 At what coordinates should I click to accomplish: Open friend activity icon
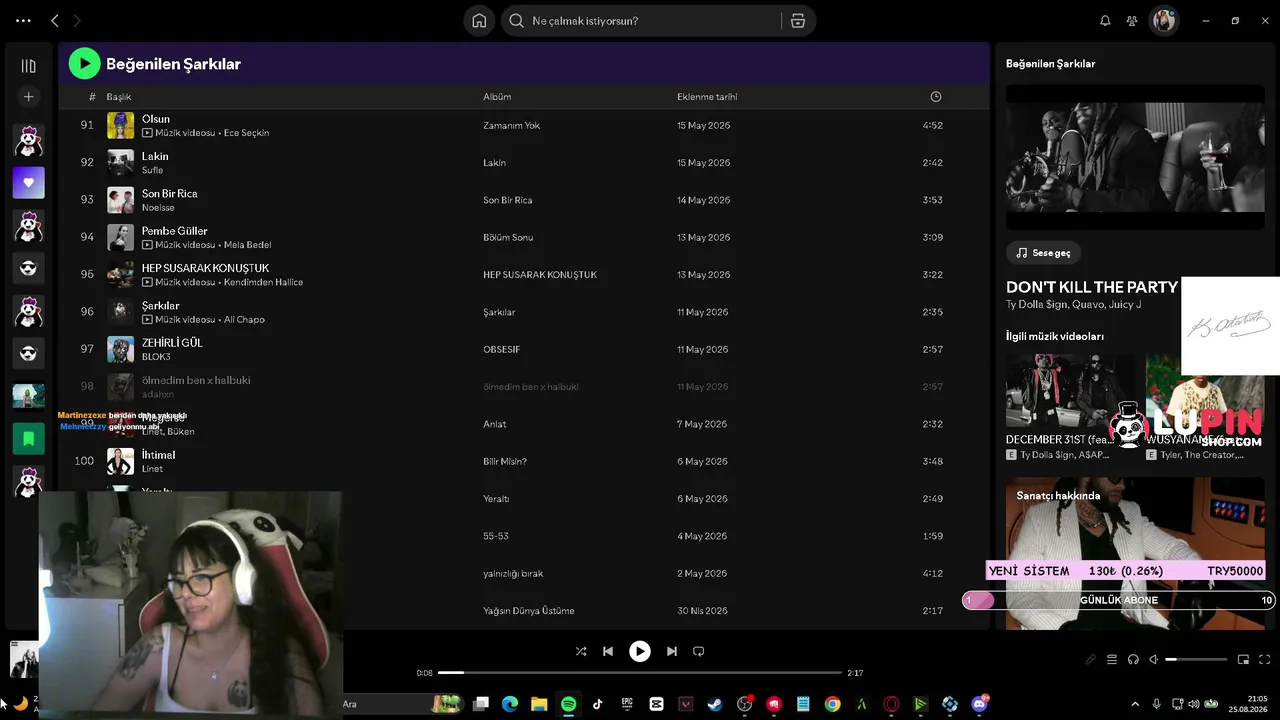click(1132, 21)
